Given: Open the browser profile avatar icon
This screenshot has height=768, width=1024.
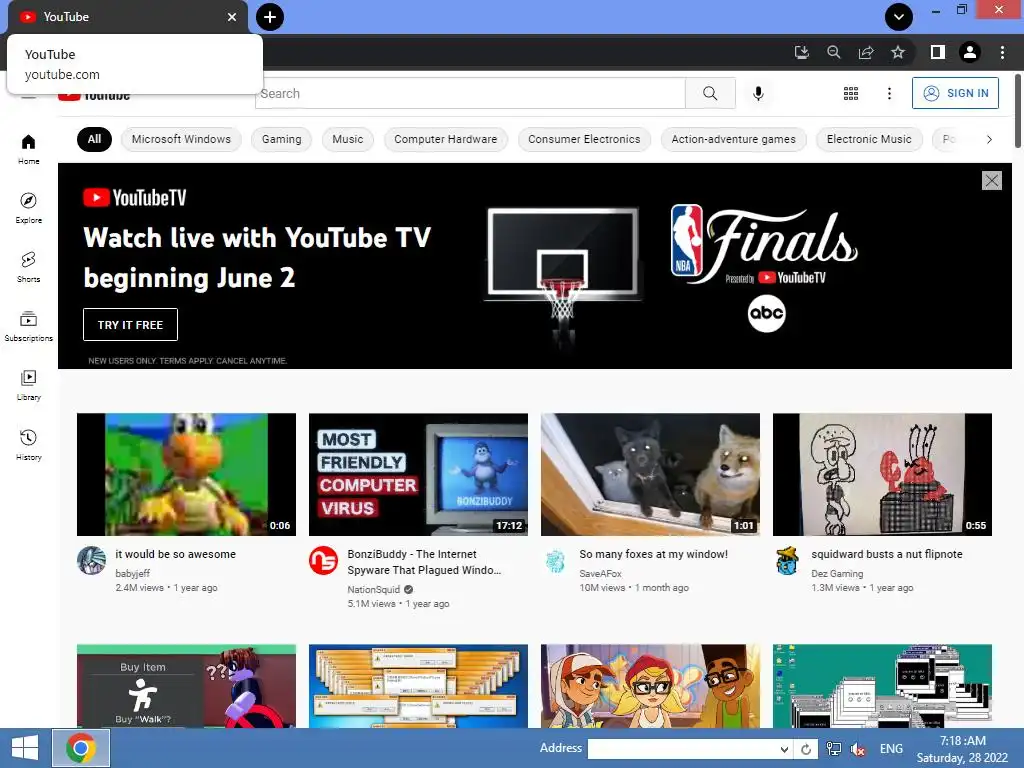Looking at the screenshot, I should pyautogui.click(x=970, y=52).
